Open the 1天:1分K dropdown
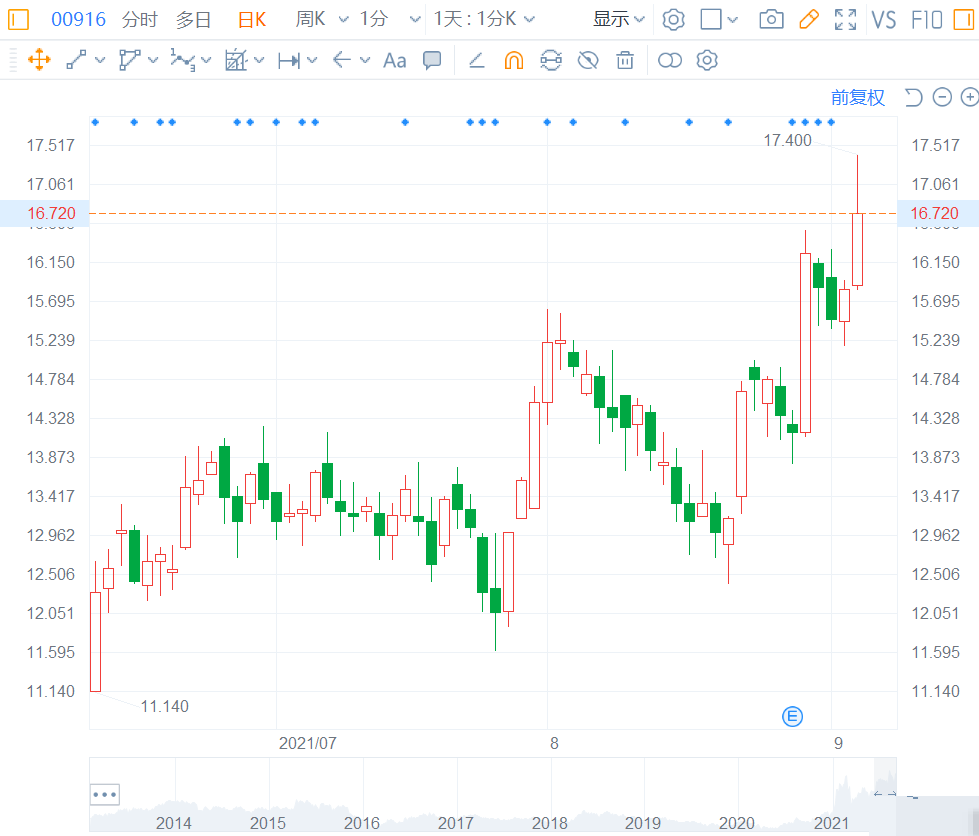This screenshot has width=979, height=836. (485, 19)
